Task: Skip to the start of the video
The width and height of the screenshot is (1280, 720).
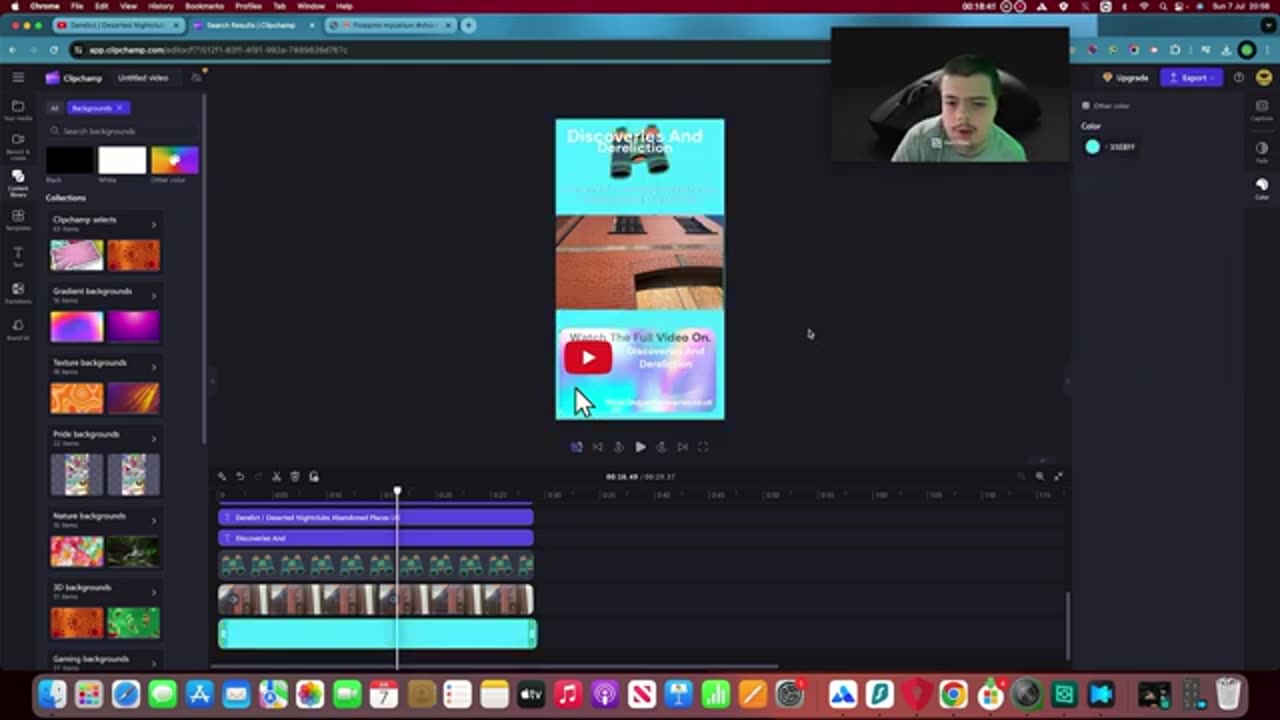Action: 597,447
